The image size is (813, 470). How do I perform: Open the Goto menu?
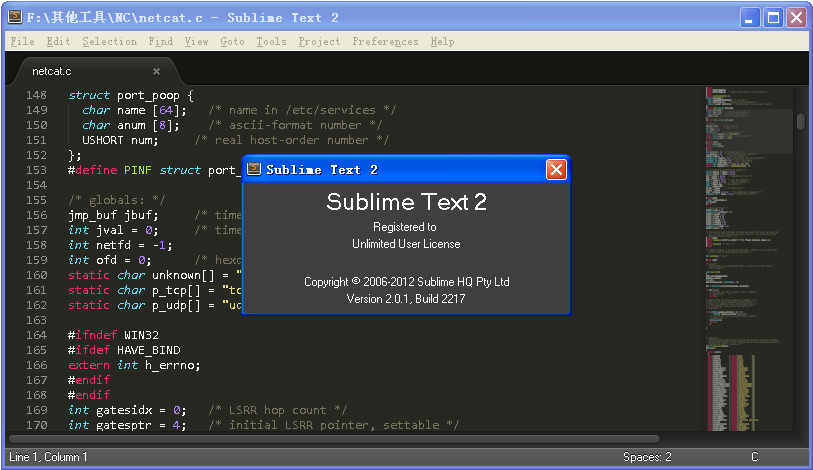(x=232, y=42)
